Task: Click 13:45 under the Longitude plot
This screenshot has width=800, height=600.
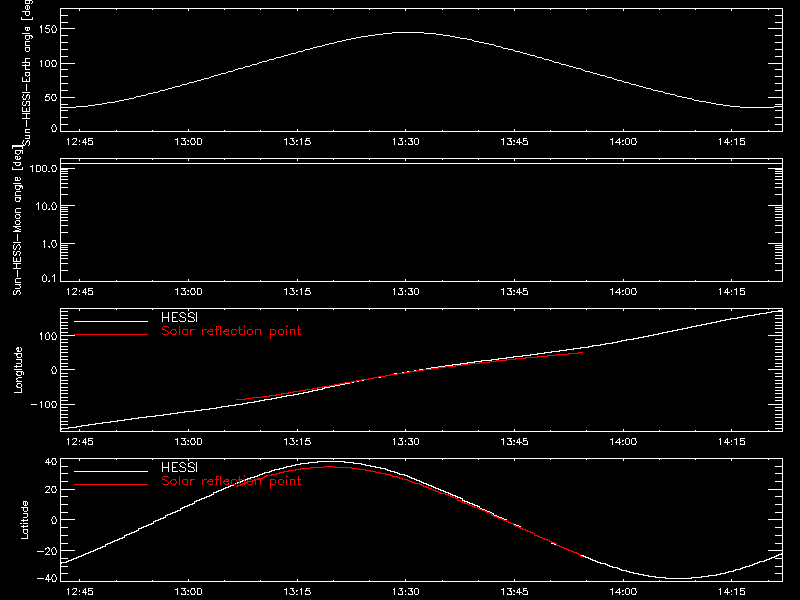Action: 514,441
